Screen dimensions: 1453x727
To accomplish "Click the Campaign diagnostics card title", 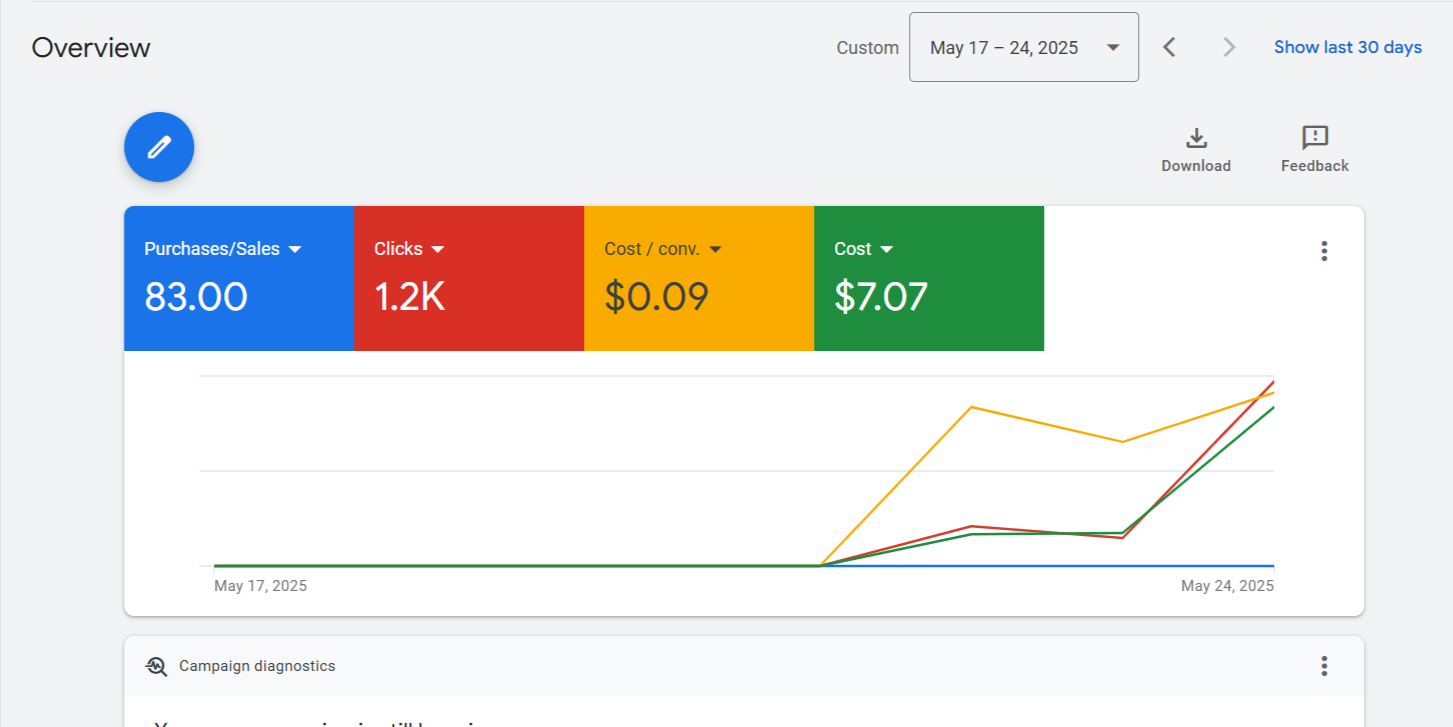I will coord(257,666).
